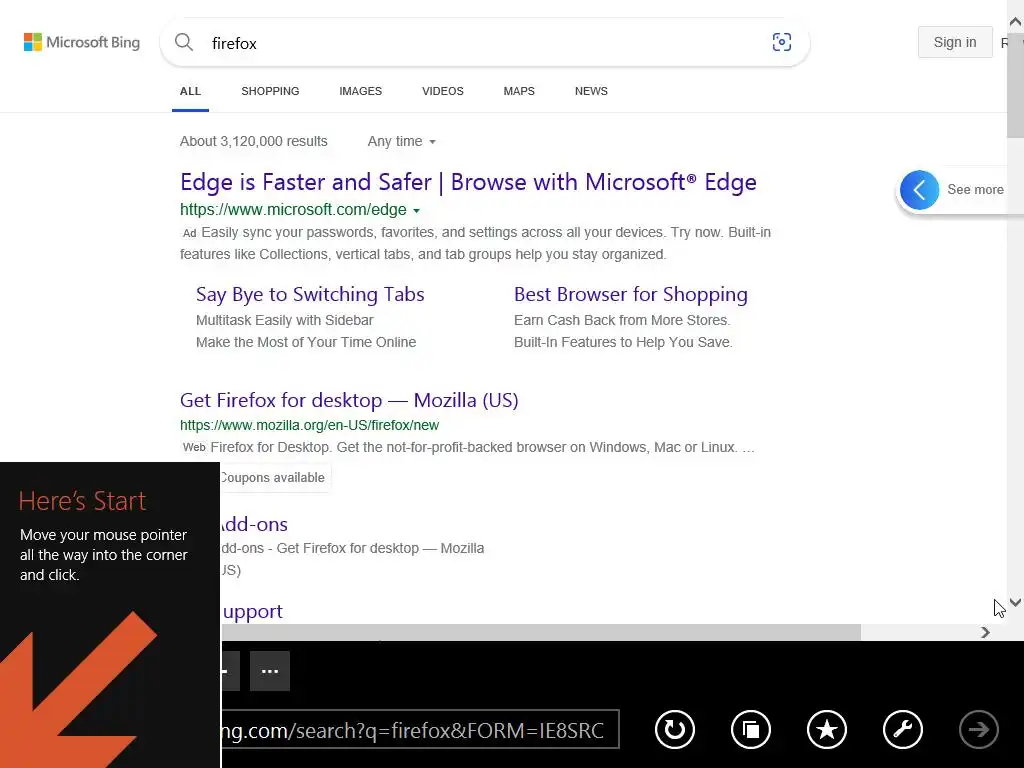Click the vertical scrollbar down arrow
1024x768 pixels.
click(1016, 603)
